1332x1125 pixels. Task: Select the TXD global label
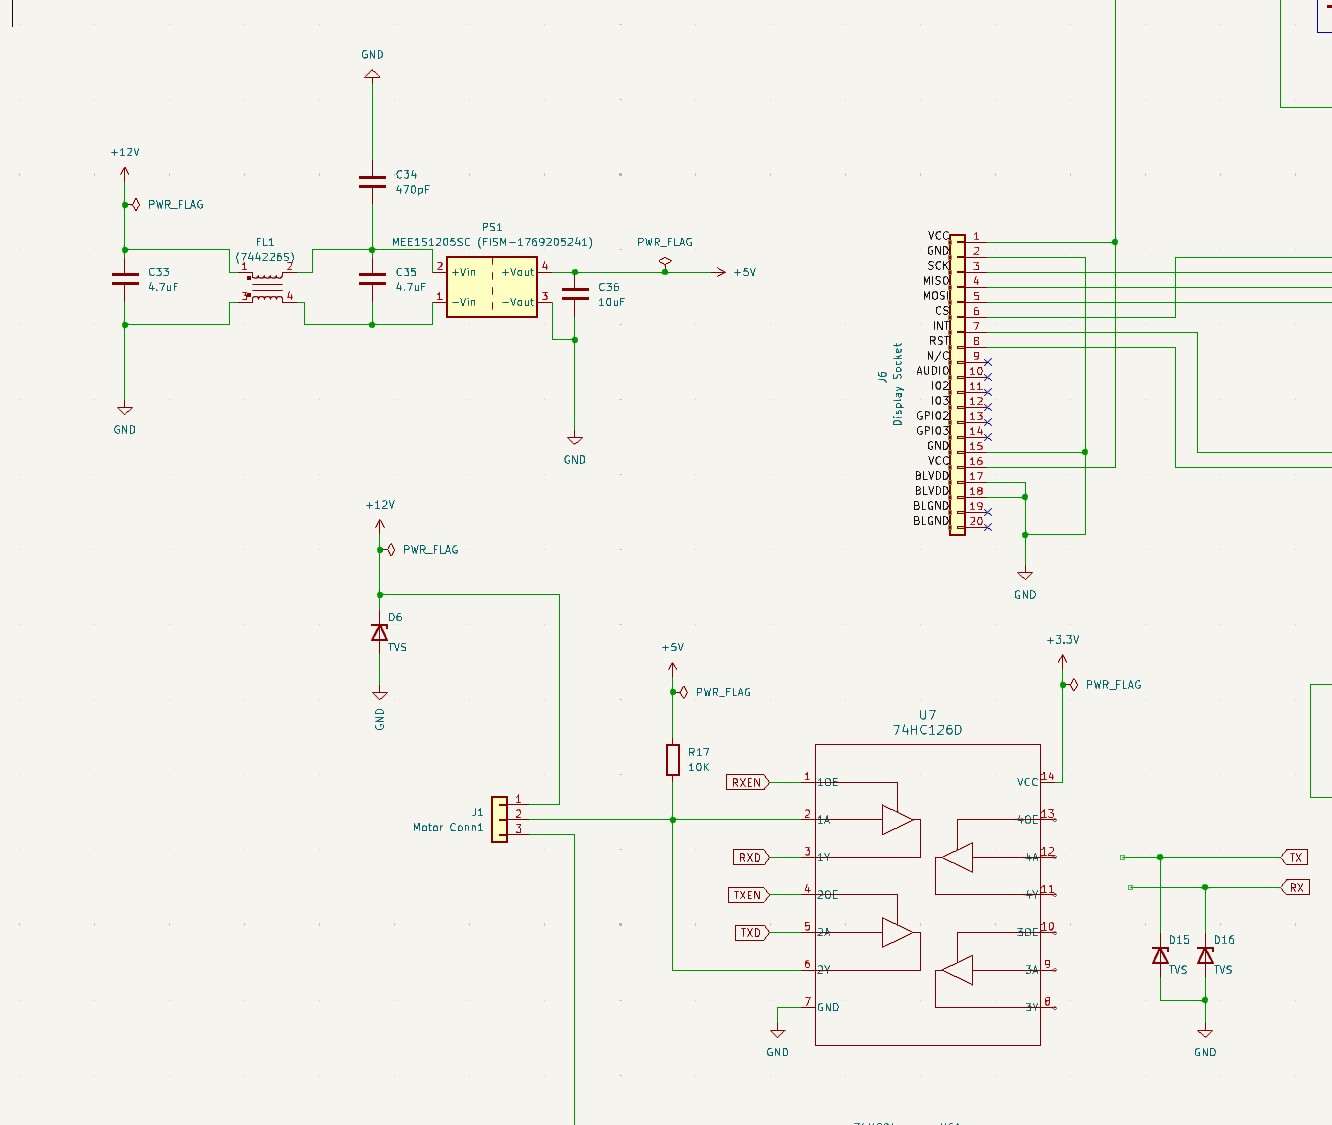click(x=750, y=933)
